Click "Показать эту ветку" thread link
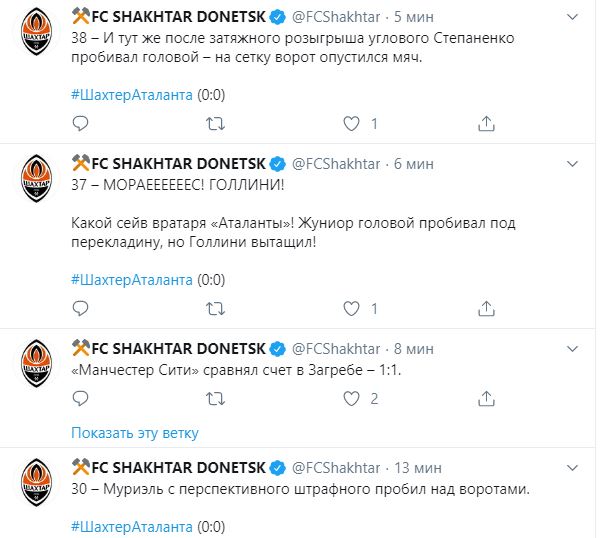The image size is (600, 538). coord(135,433)
